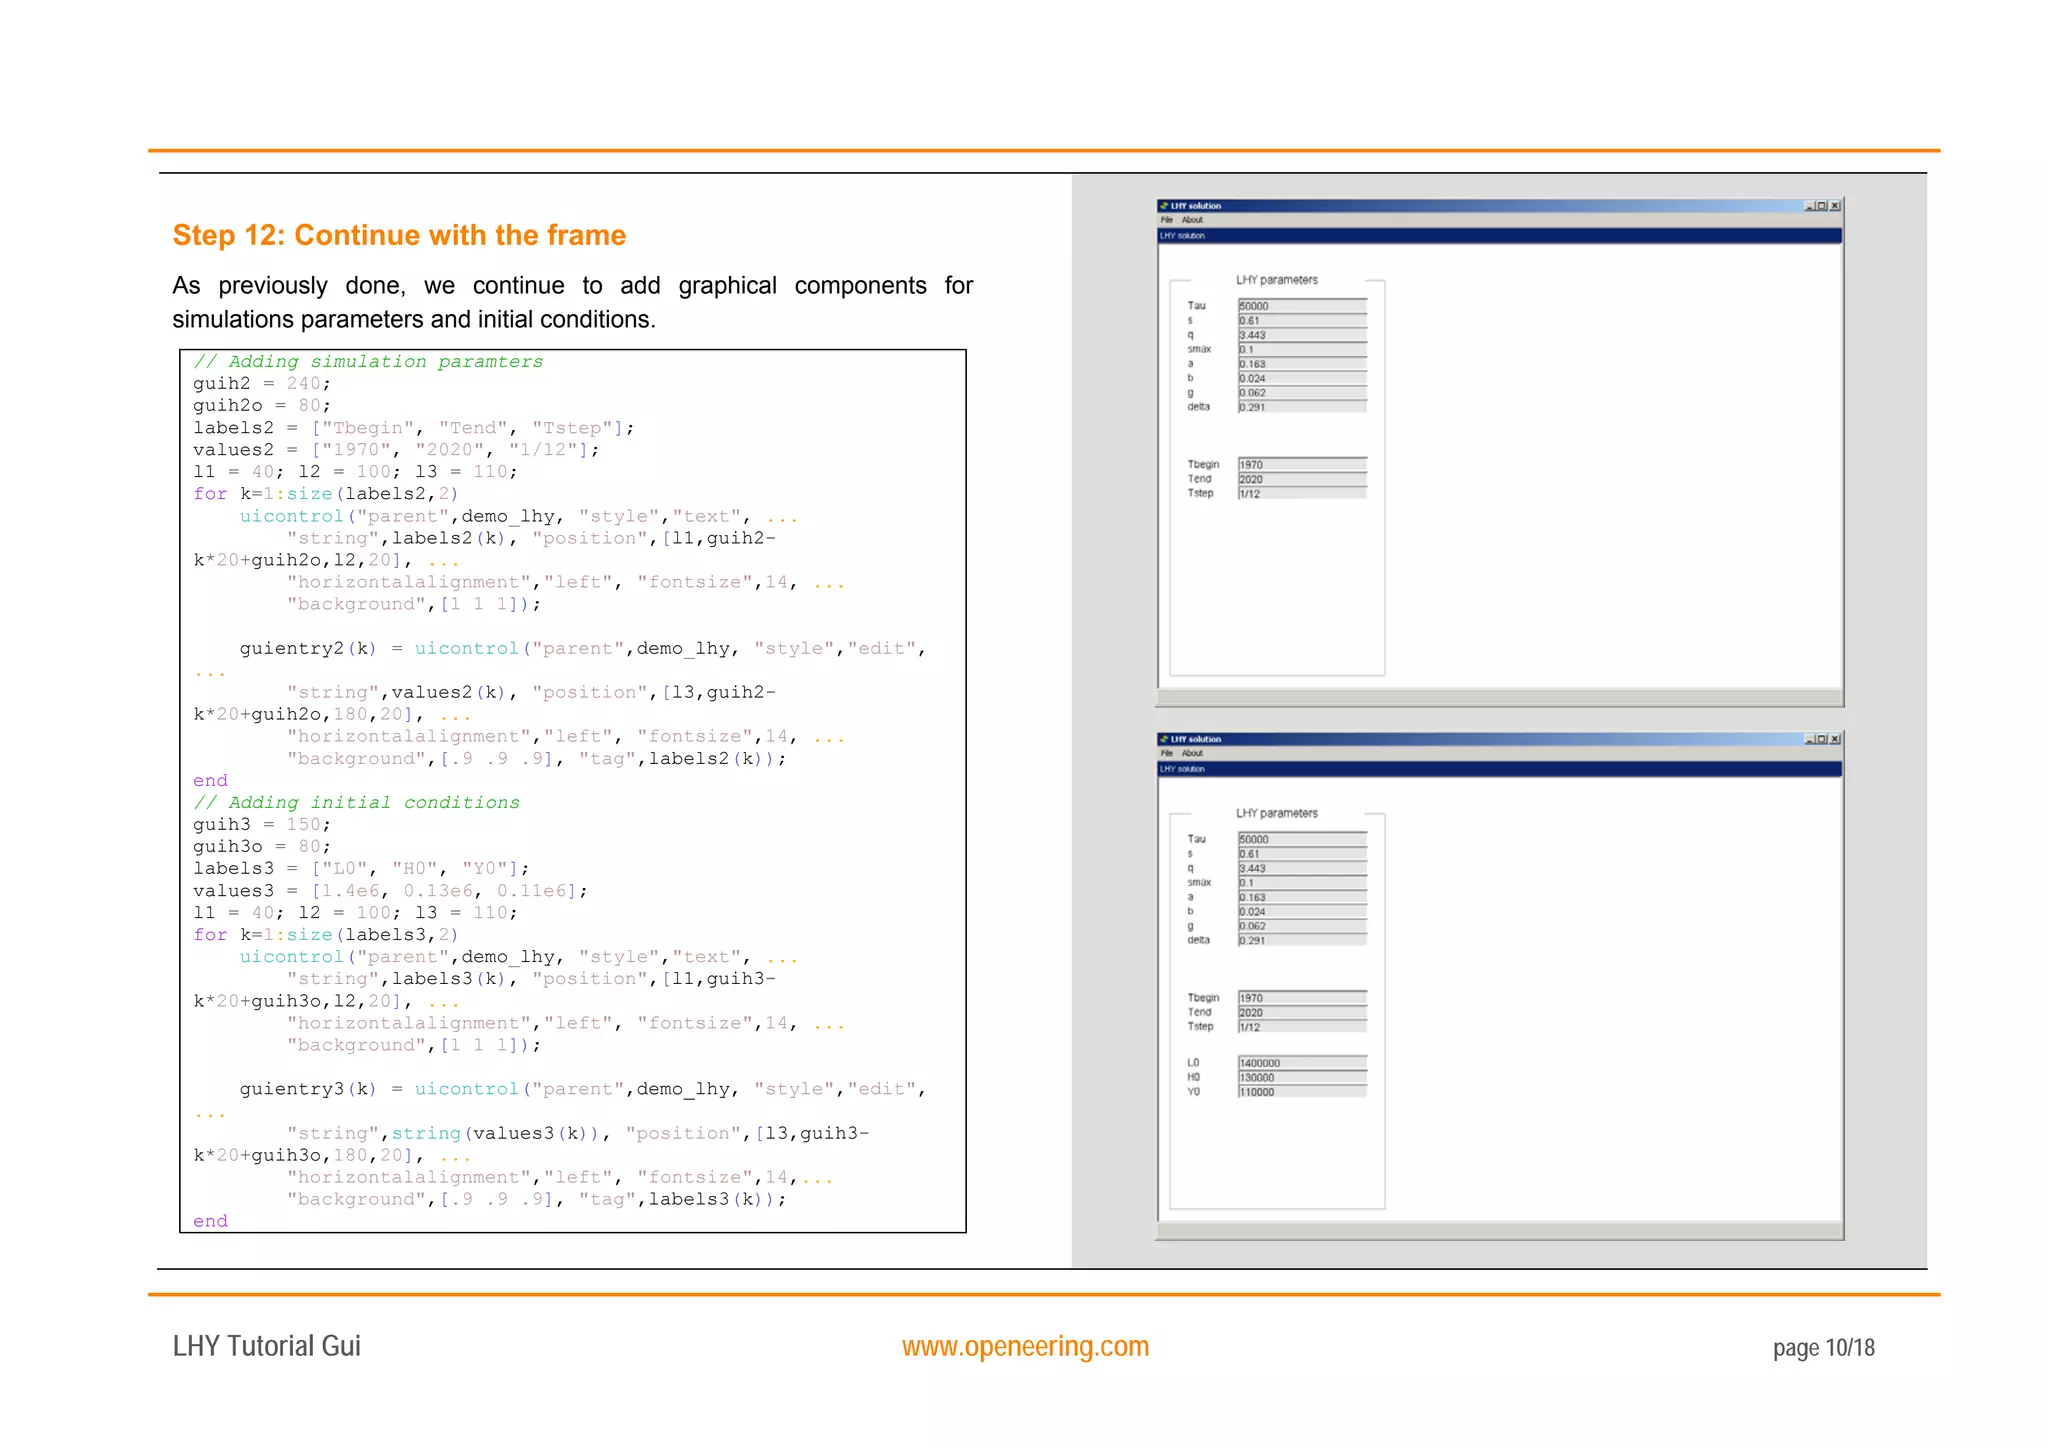
Task: Edit smax field 0.1 in lower window
Action: click(1302, 882)
